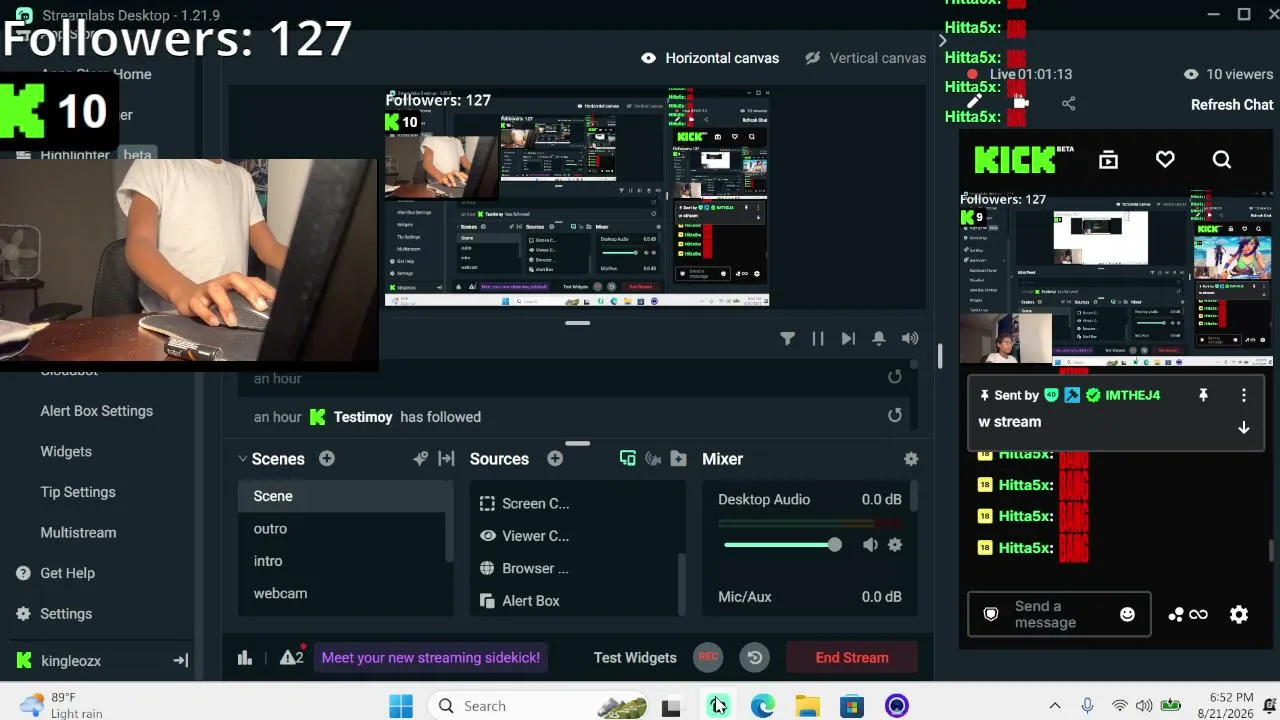1280x720 pixels.
Task: Open Kick following heart icon
Action: click(x=1165, y=160)
